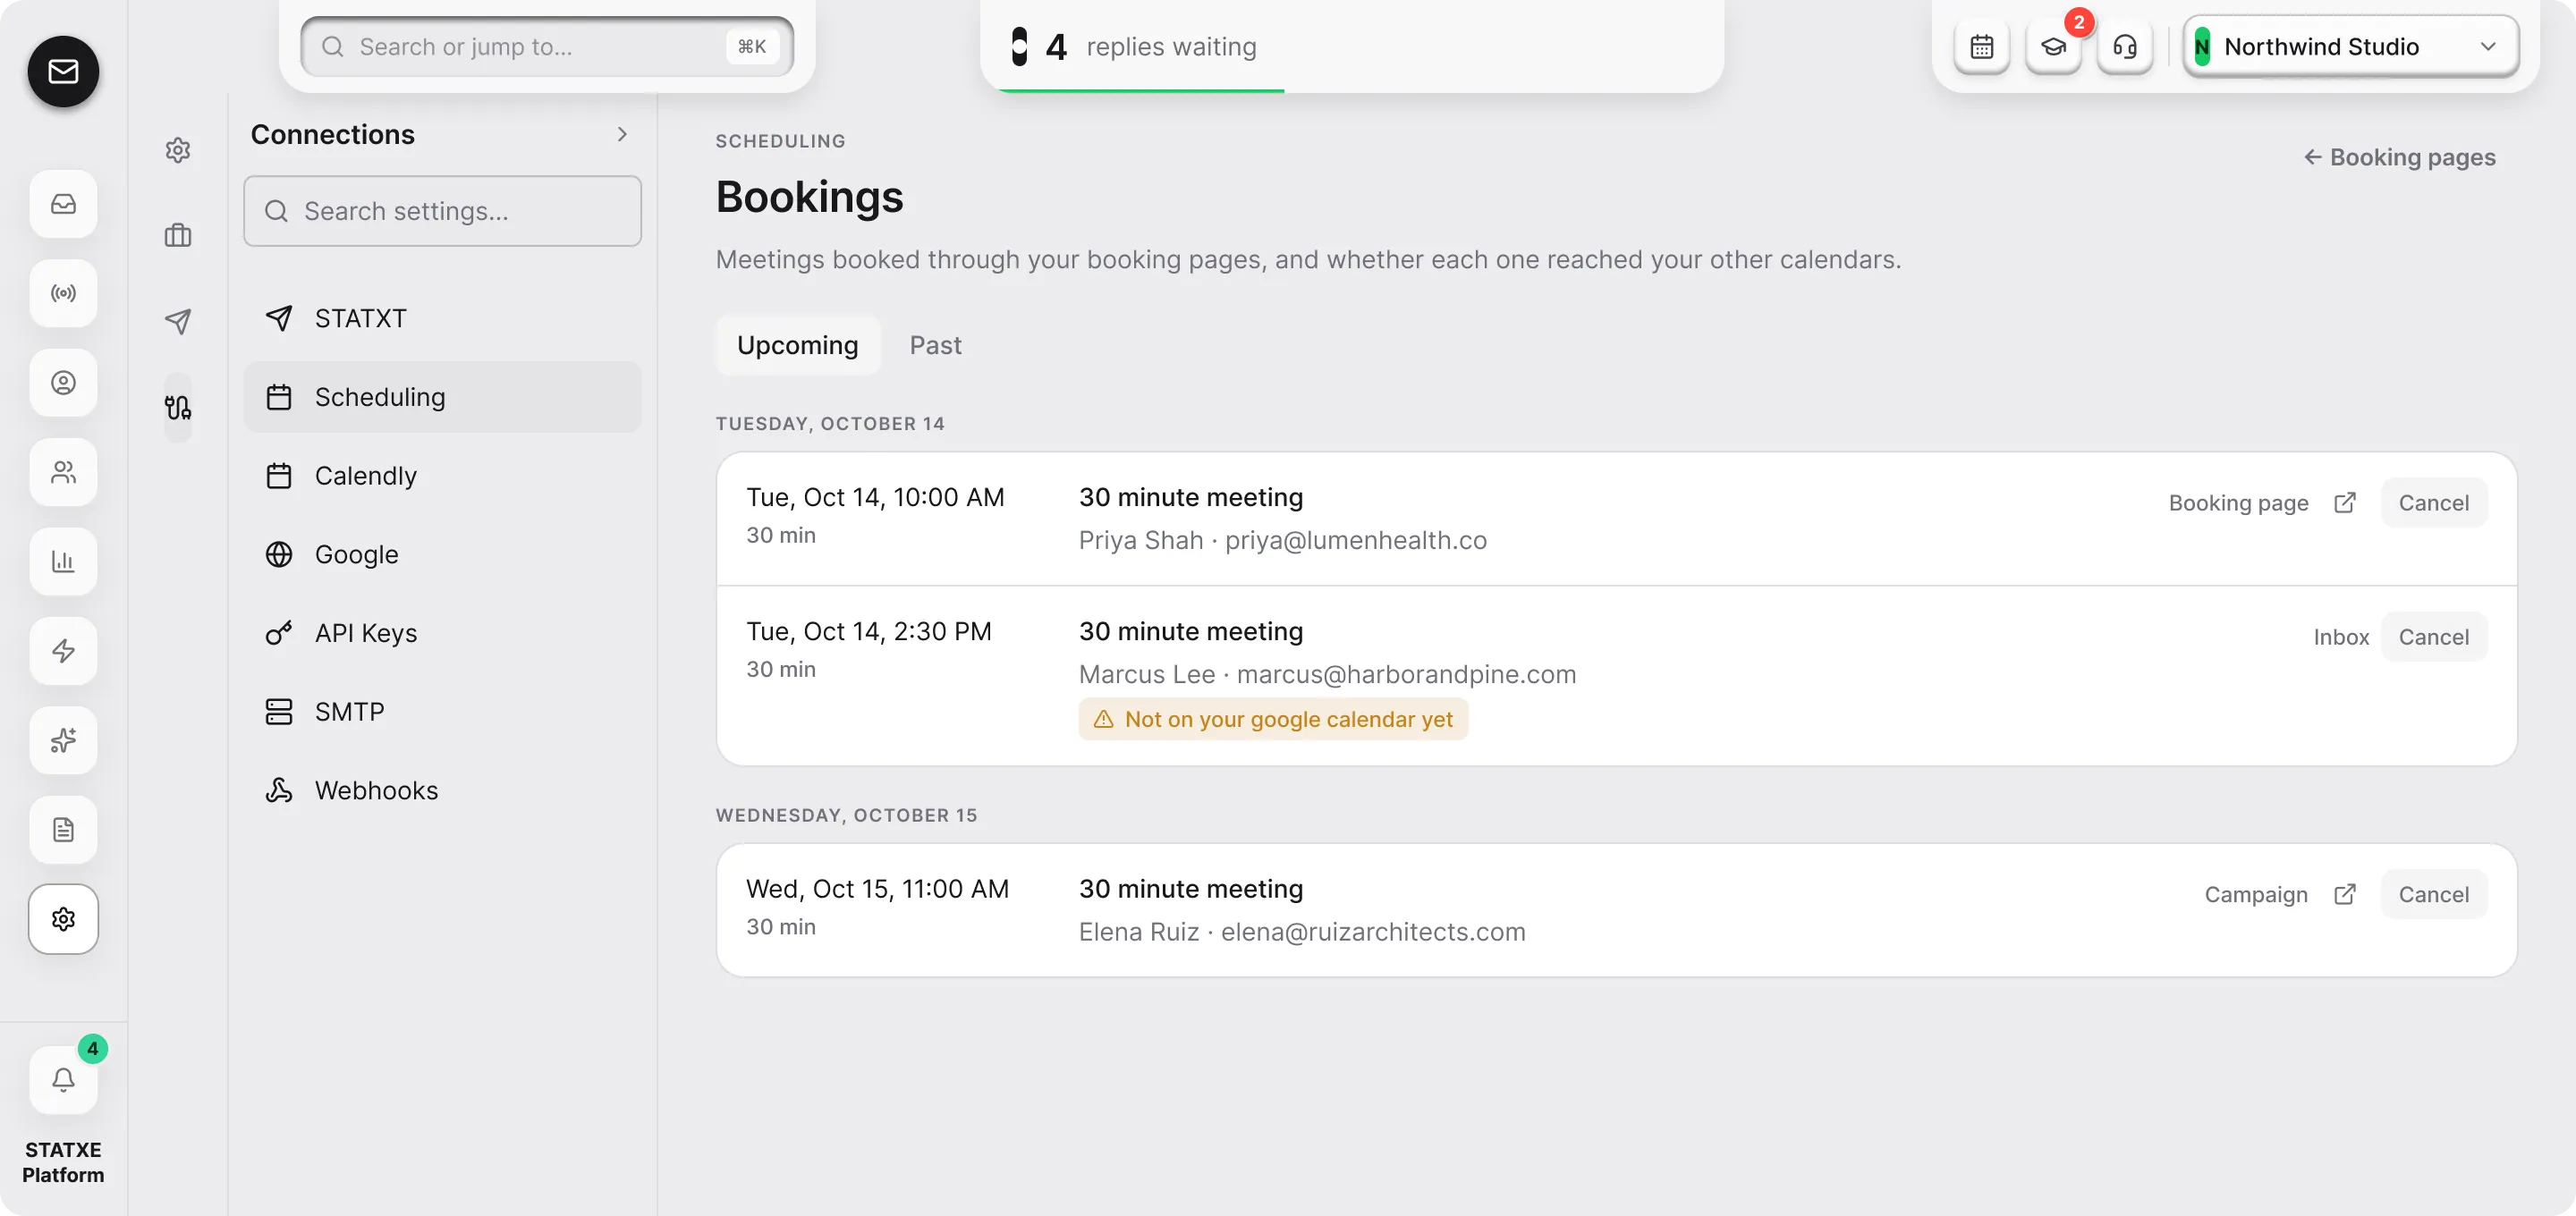Open the team members icon
The image size is (2576, 1216).
pos(63,472)
